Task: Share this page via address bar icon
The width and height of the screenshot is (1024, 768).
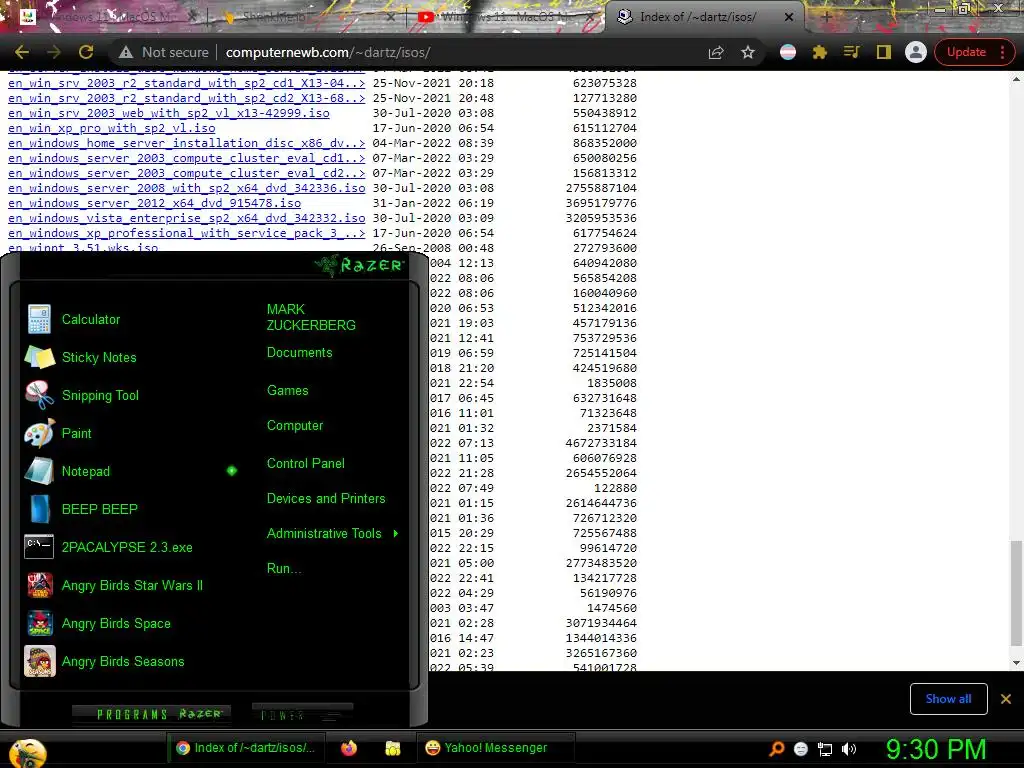Action: [x=716, y=52]
